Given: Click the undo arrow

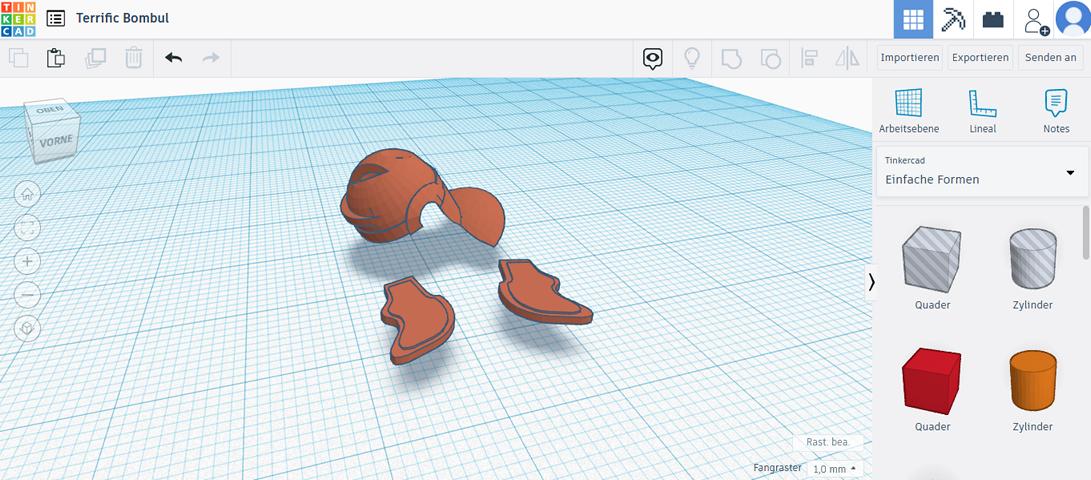Looking at the screenshot, I should coord(174,58).
